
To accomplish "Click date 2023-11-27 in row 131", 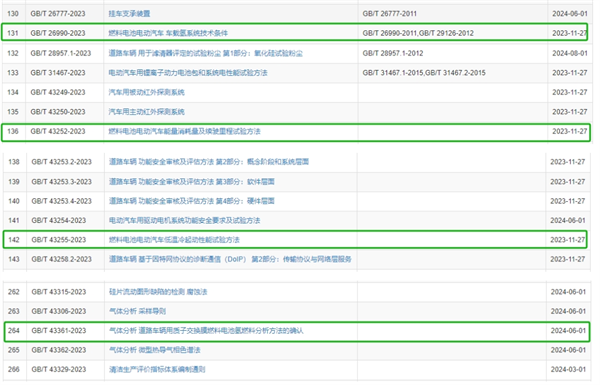I will click(x=570, y=33).
